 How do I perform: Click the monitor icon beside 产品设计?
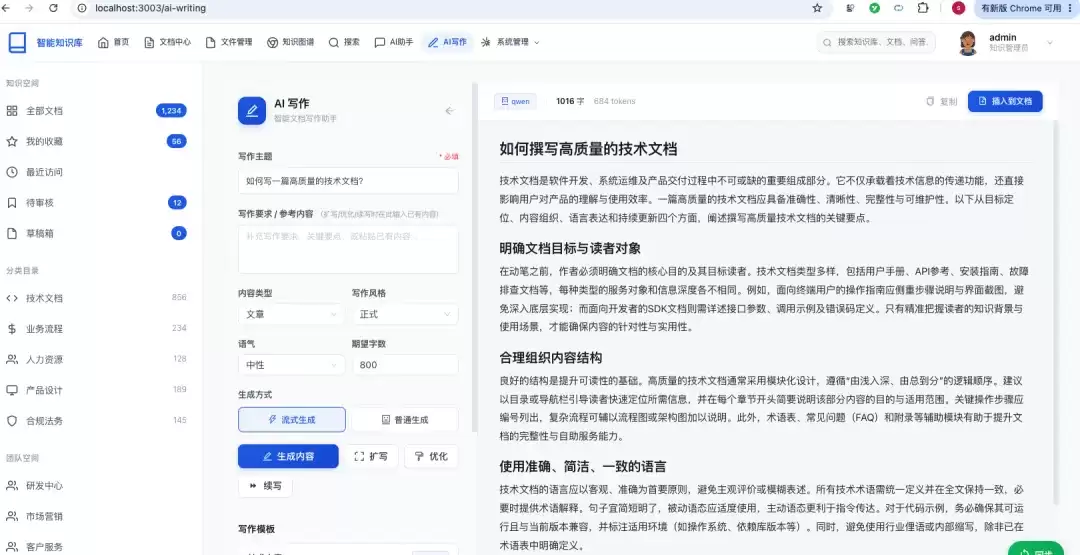tap(12, 390)
